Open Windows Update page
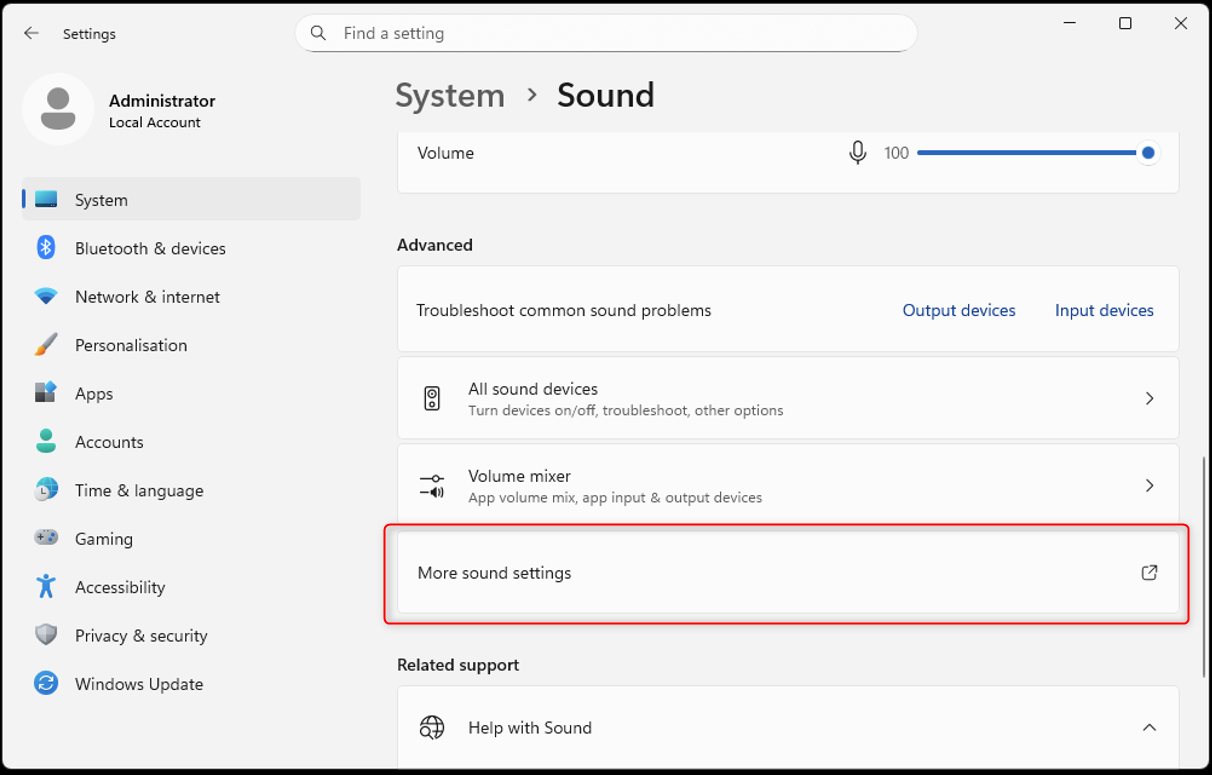Screen dimensions: 1212x775 (x=192, y=684)
